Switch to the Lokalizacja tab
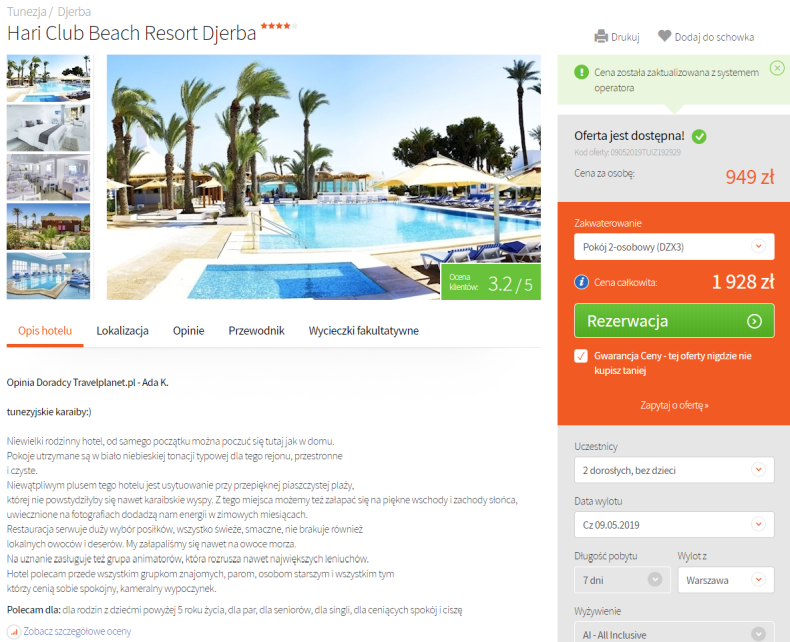The width and height of the screenshot is (790, 642). pyautogui.click(x=122, y=331)
